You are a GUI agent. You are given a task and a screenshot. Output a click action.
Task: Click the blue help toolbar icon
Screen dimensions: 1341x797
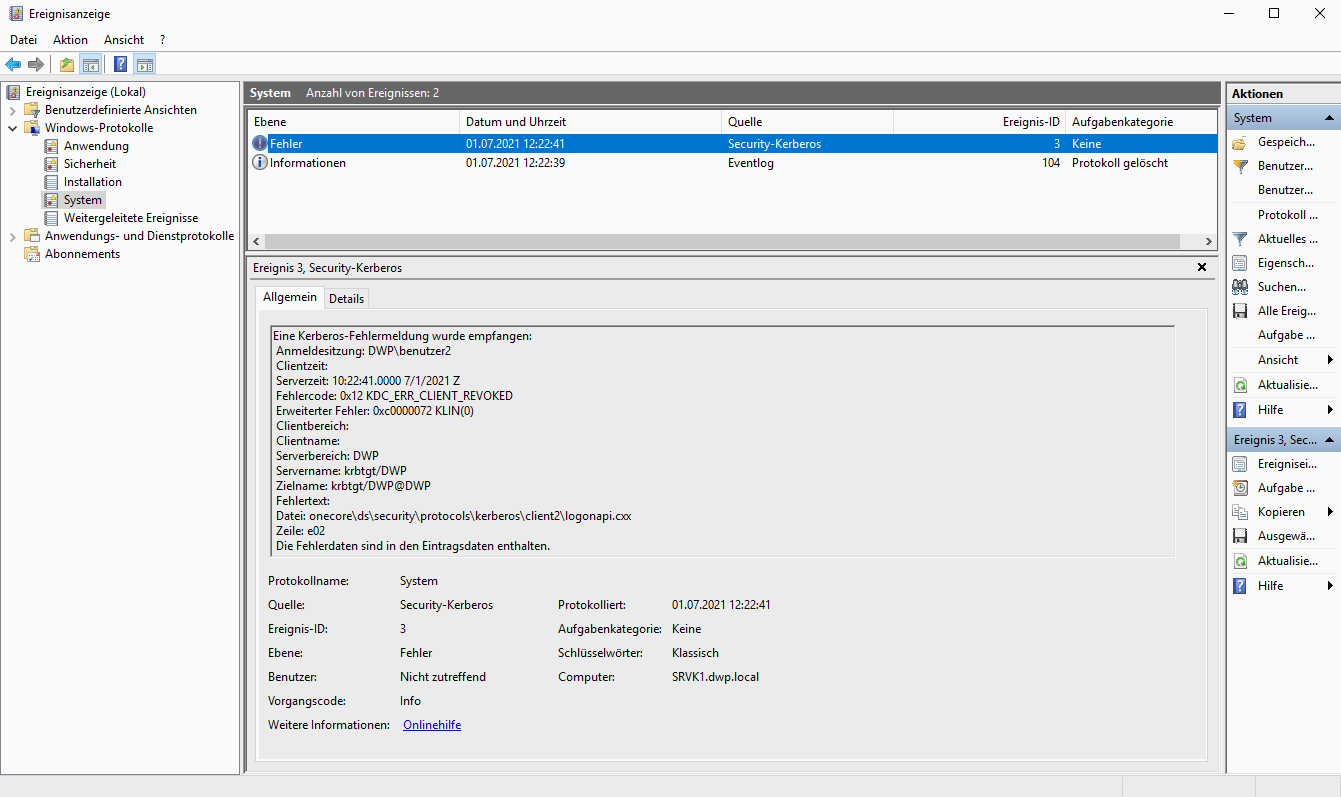click(x=120, y=65)
